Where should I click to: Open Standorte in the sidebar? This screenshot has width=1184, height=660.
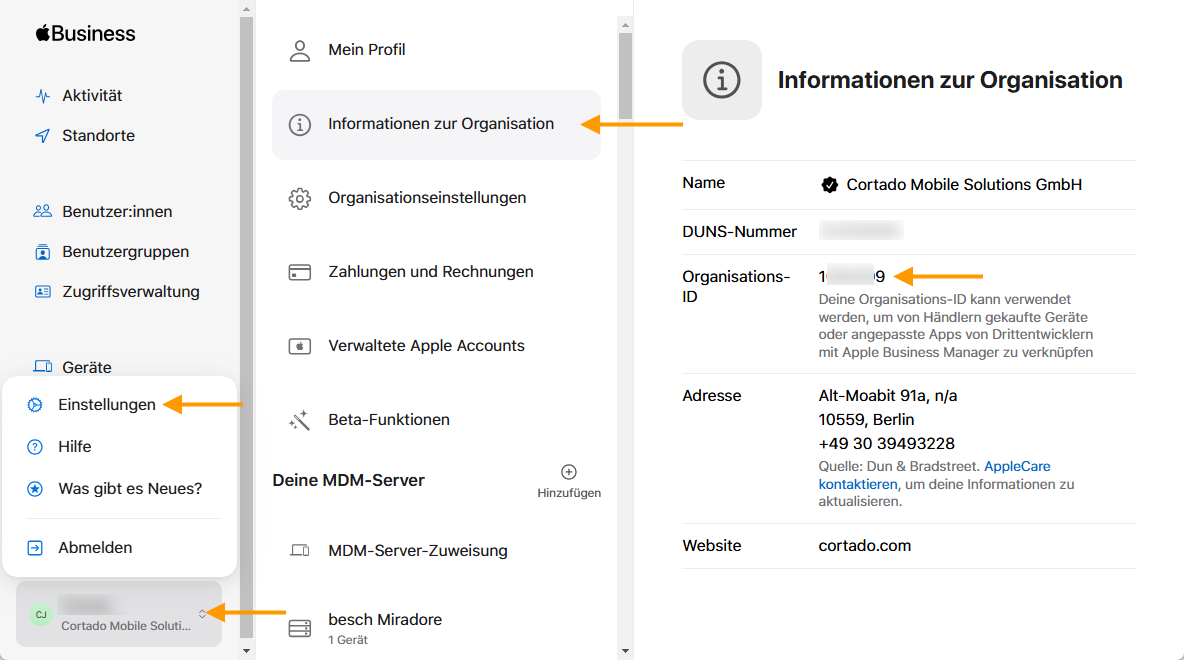[98, 136]
